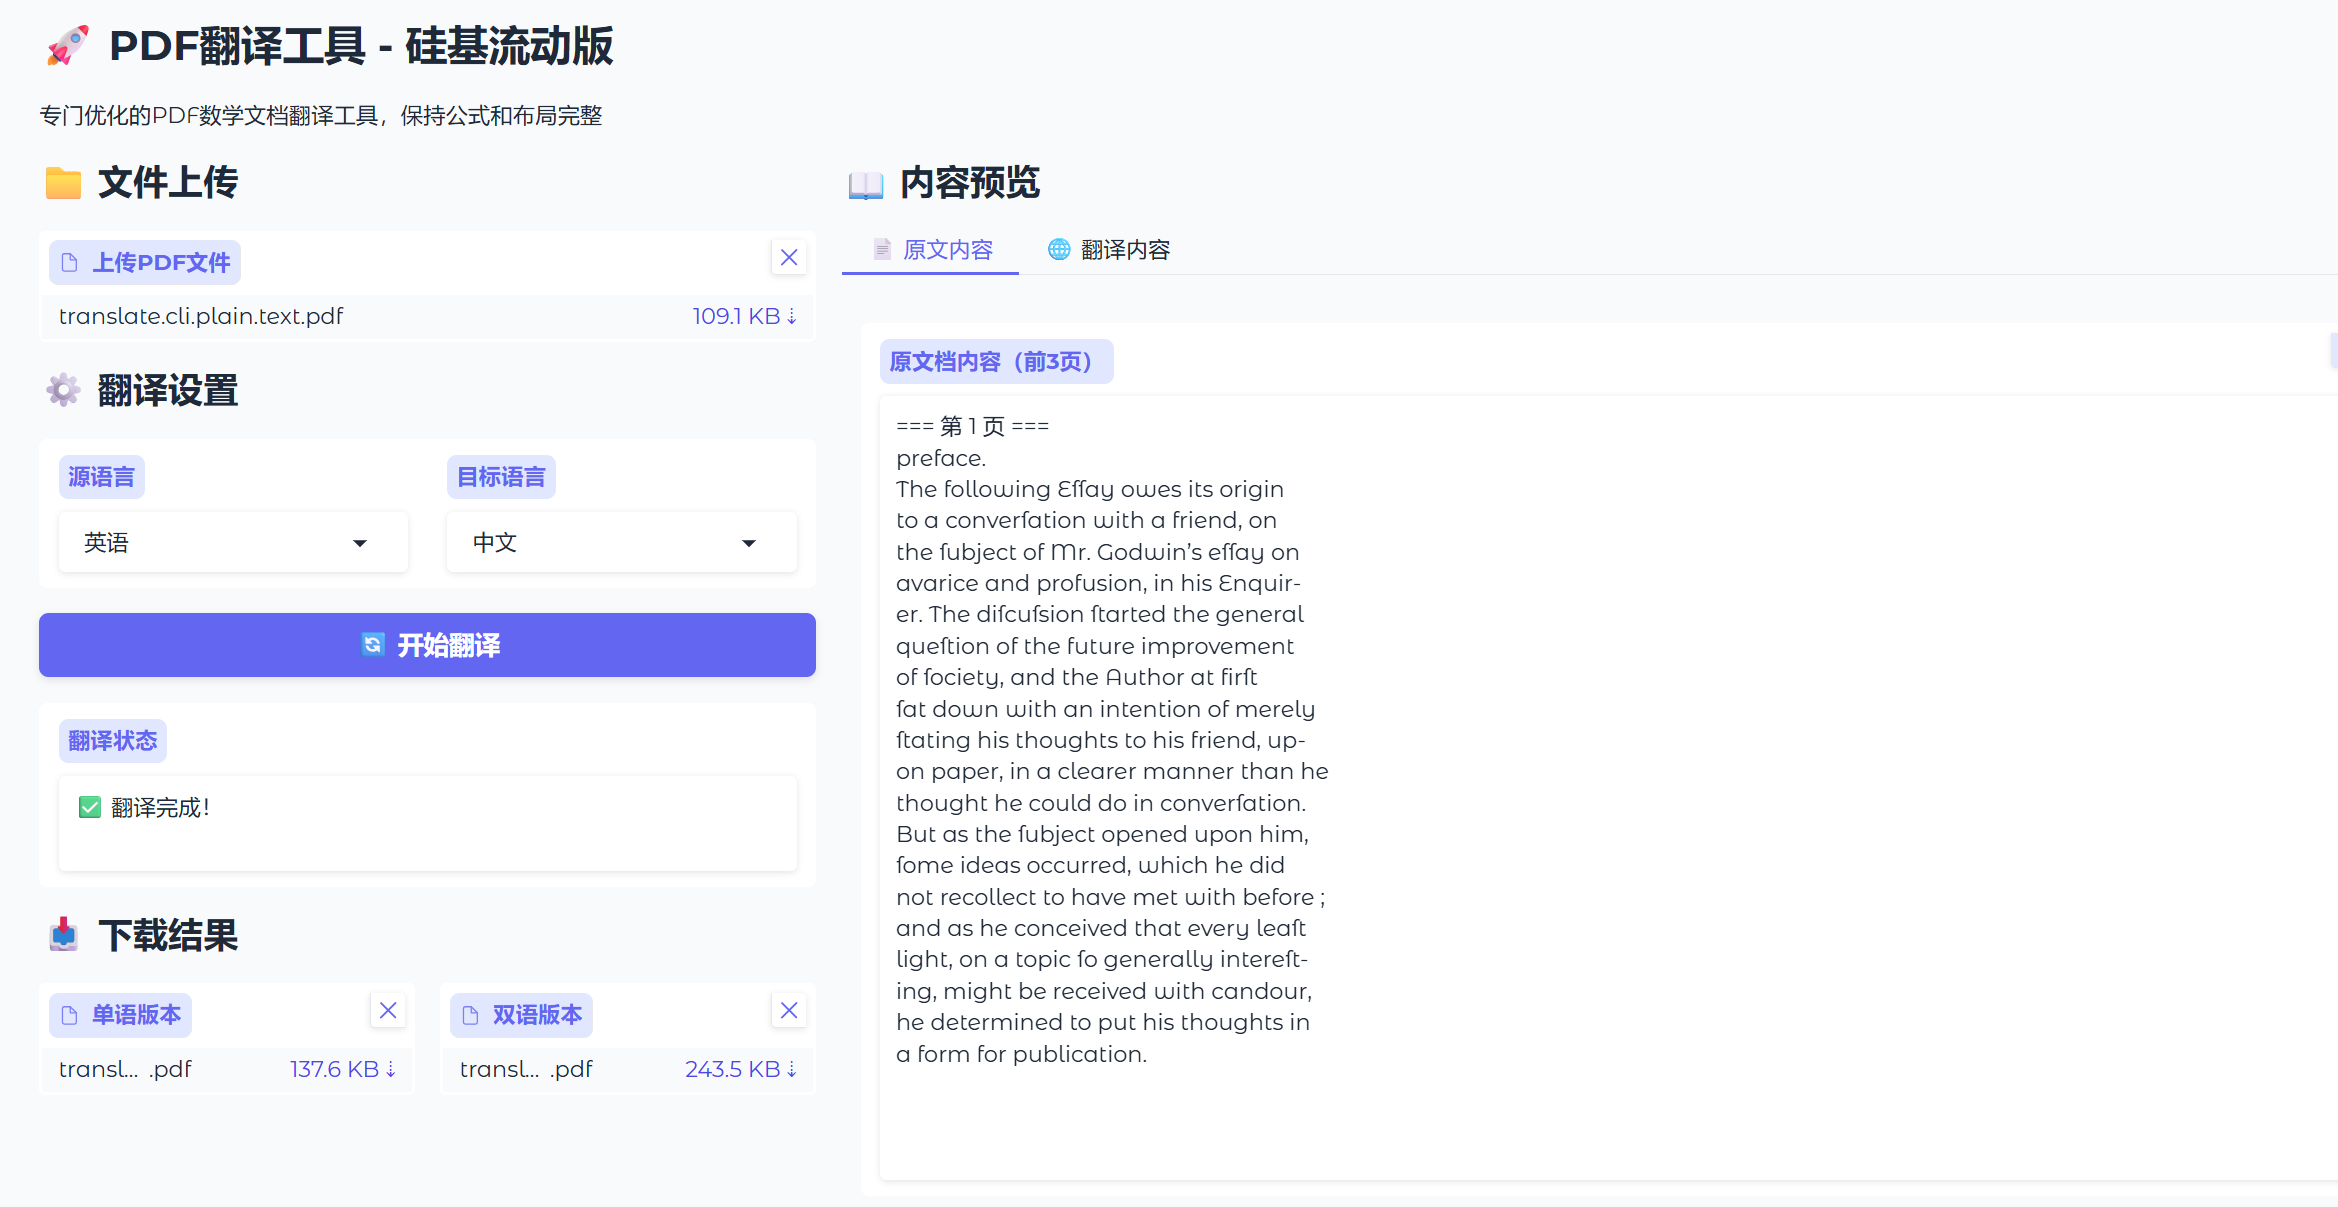Screen dimensions: 2338x1207
Task: Open the 目标语言 dropdown showing 中文
Action: coord(620,542)
